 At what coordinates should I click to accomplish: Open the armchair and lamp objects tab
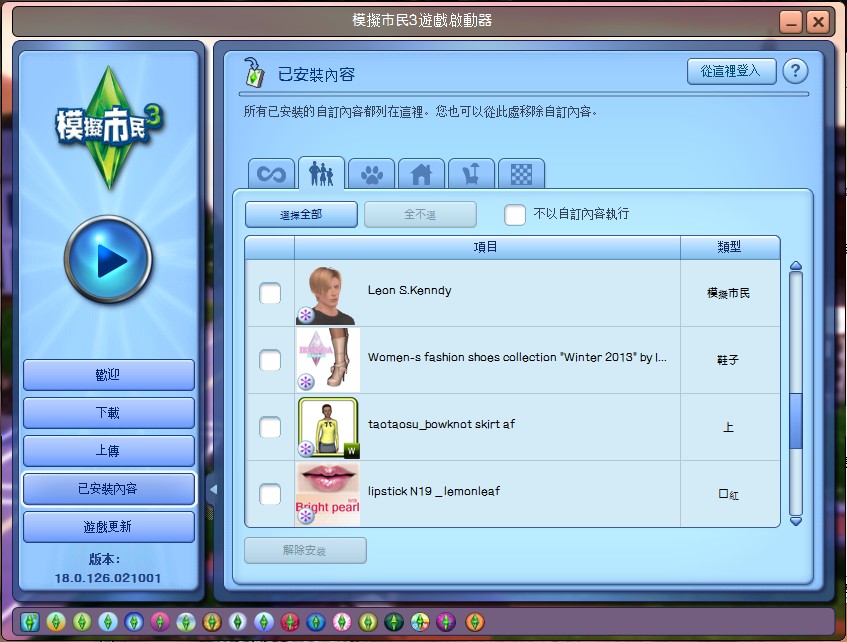(x=471, y=174)
